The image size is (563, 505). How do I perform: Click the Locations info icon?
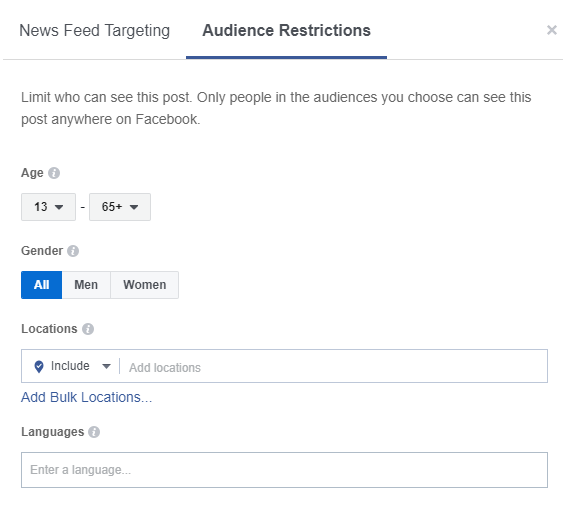(x=88, y=329)
